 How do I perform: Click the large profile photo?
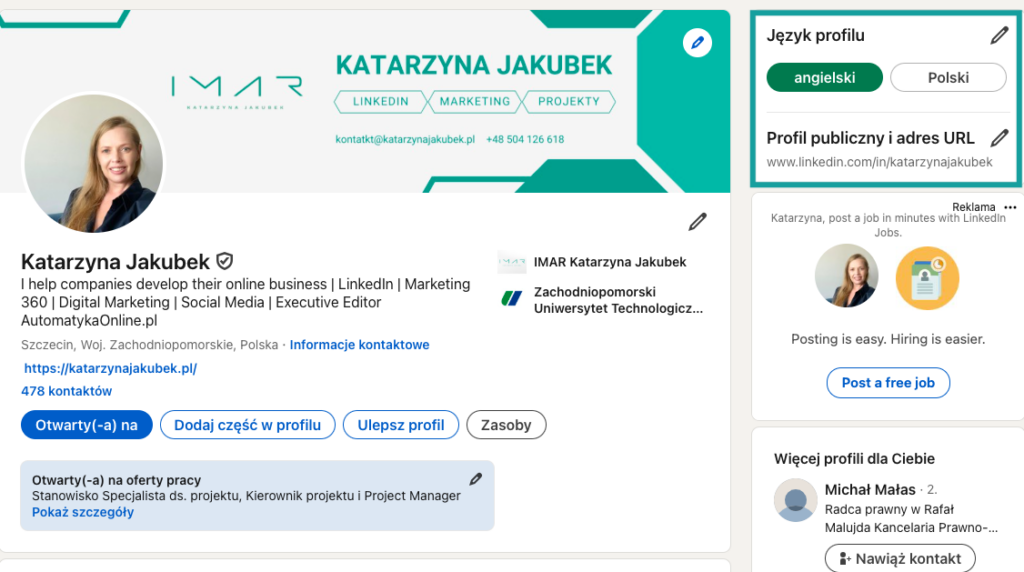(94, 163)
